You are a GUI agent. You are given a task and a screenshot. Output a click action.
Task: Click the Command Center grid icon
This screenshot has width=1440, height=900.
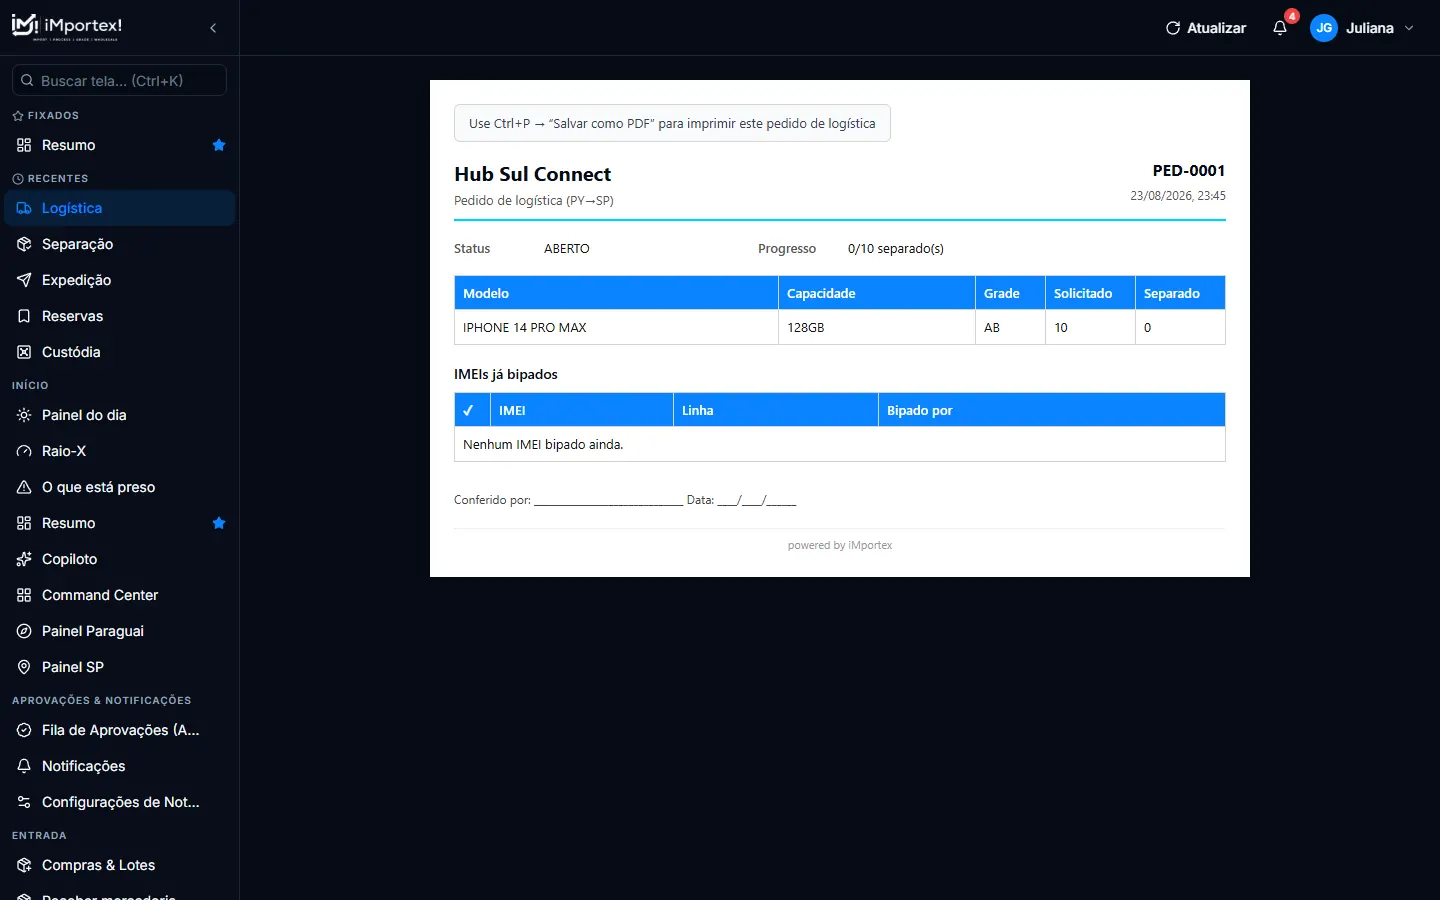point(24,595)
